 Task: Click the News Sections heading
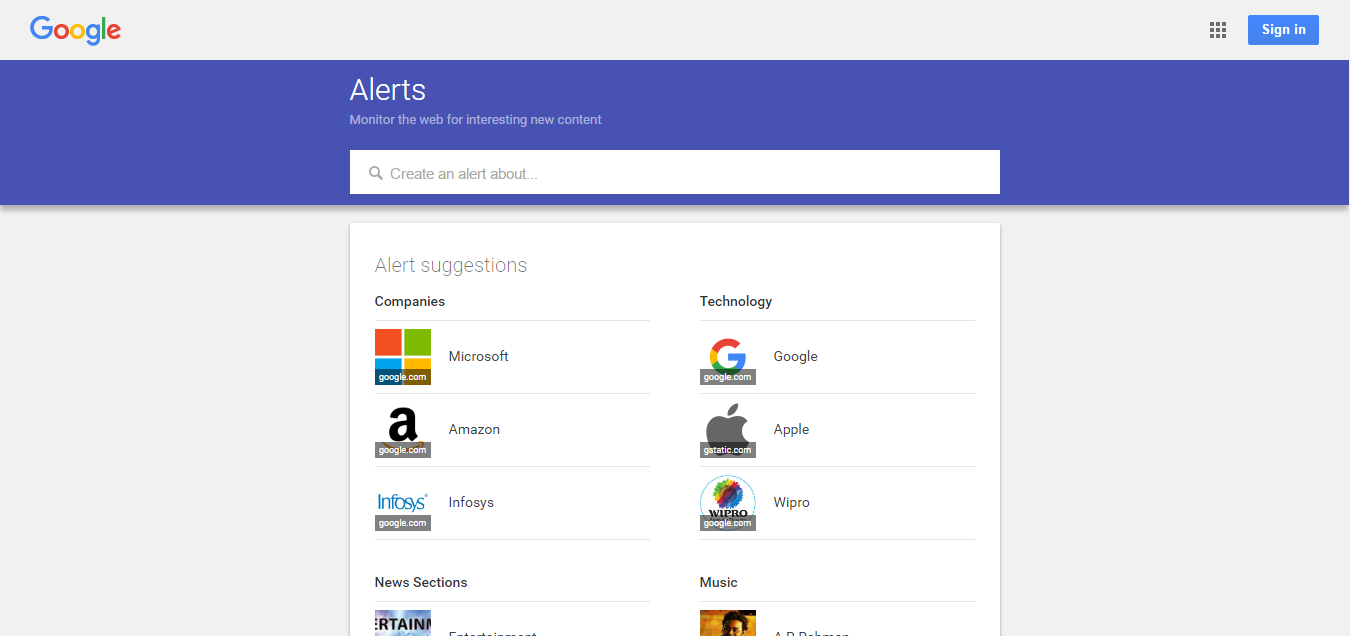point(421,582)
